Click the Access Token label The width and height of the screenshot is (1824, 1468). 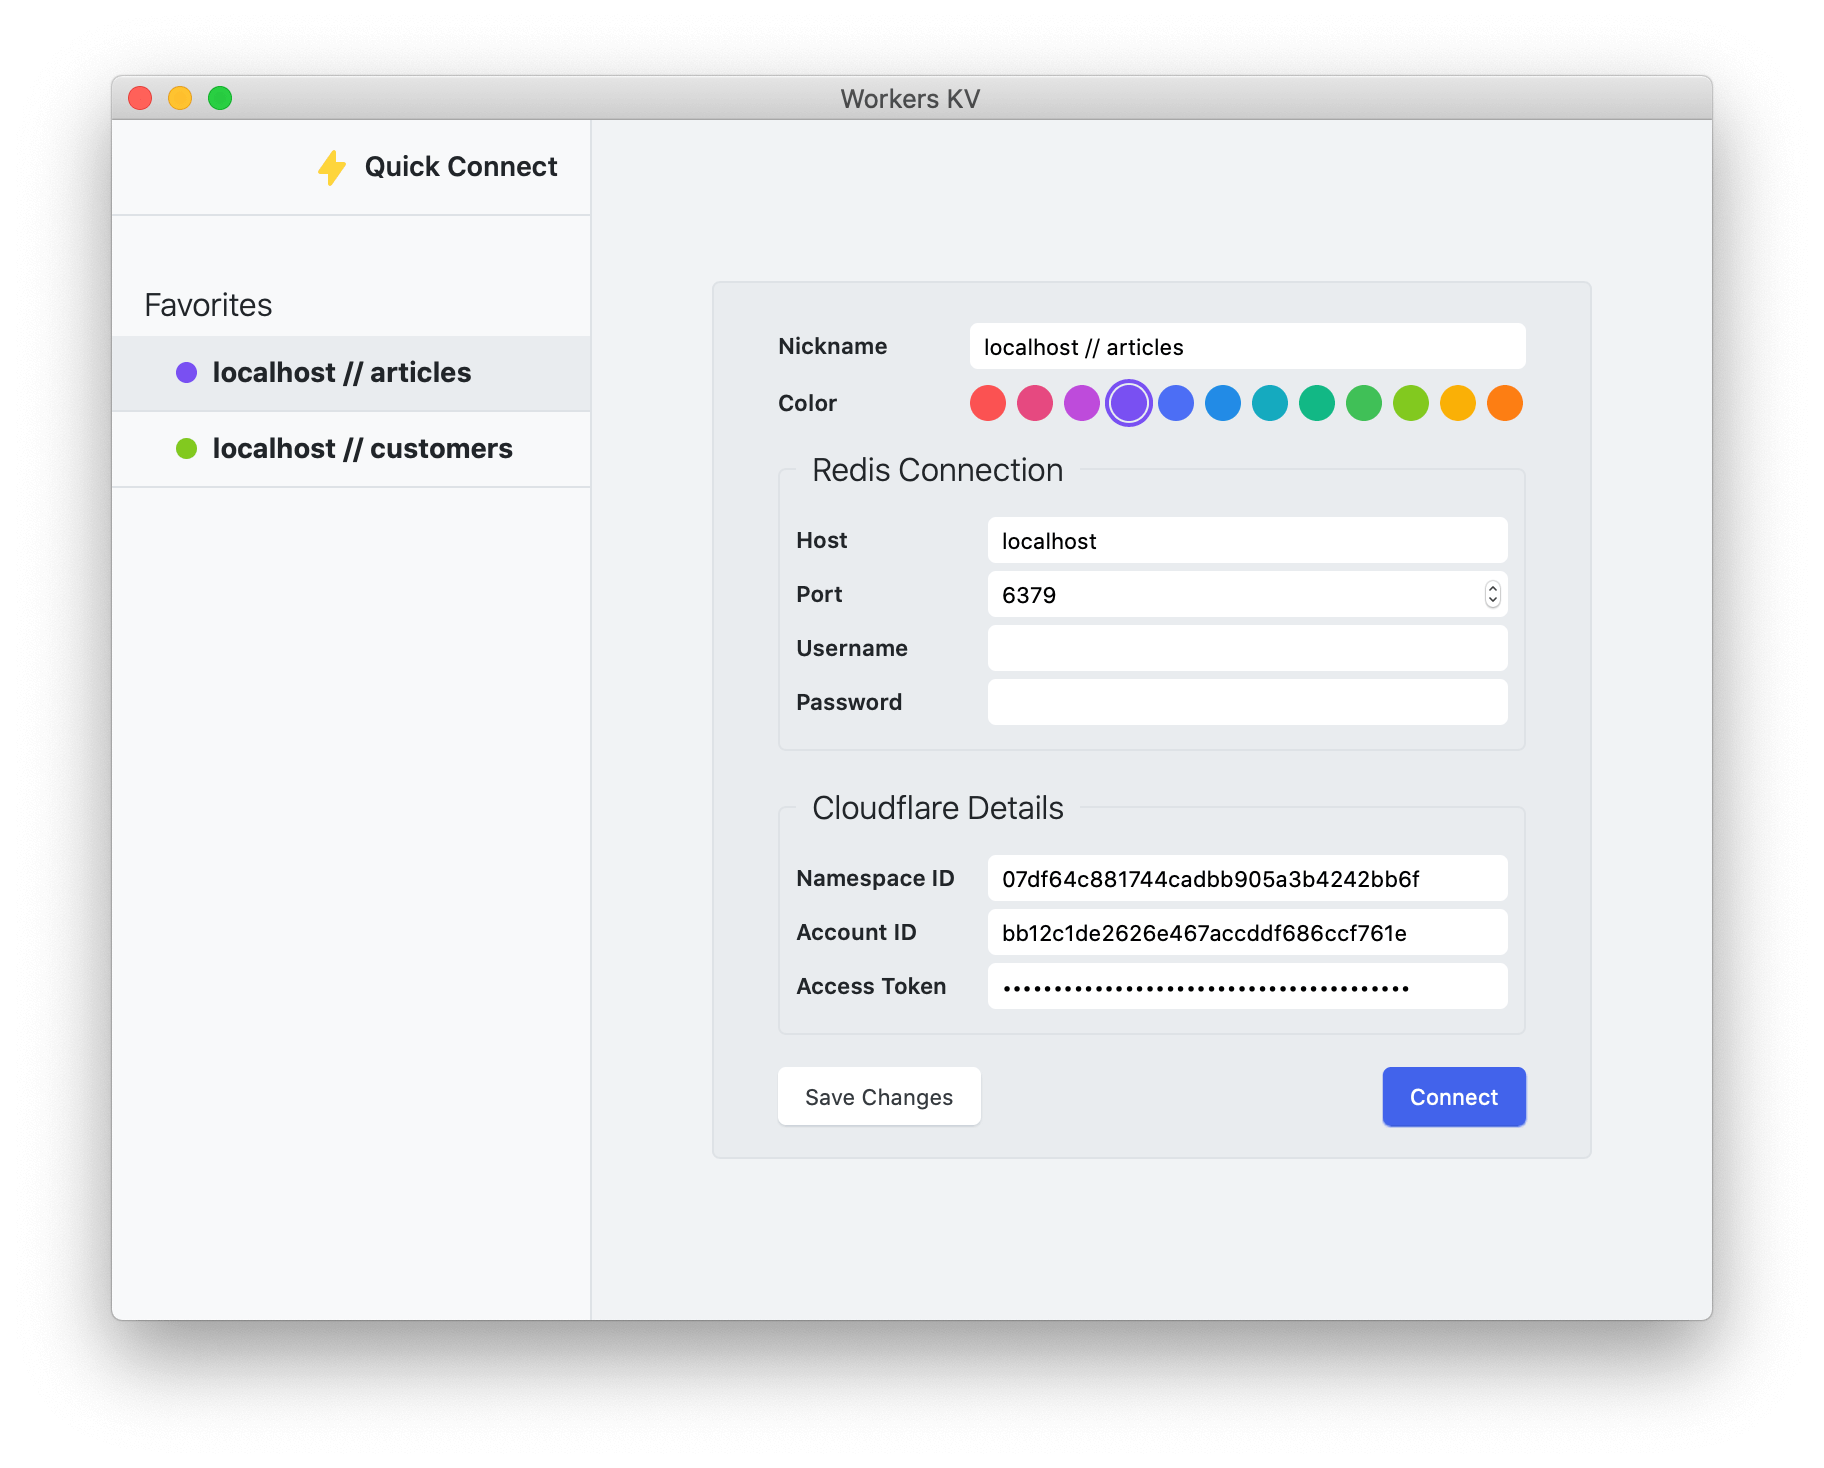(871, 987)
